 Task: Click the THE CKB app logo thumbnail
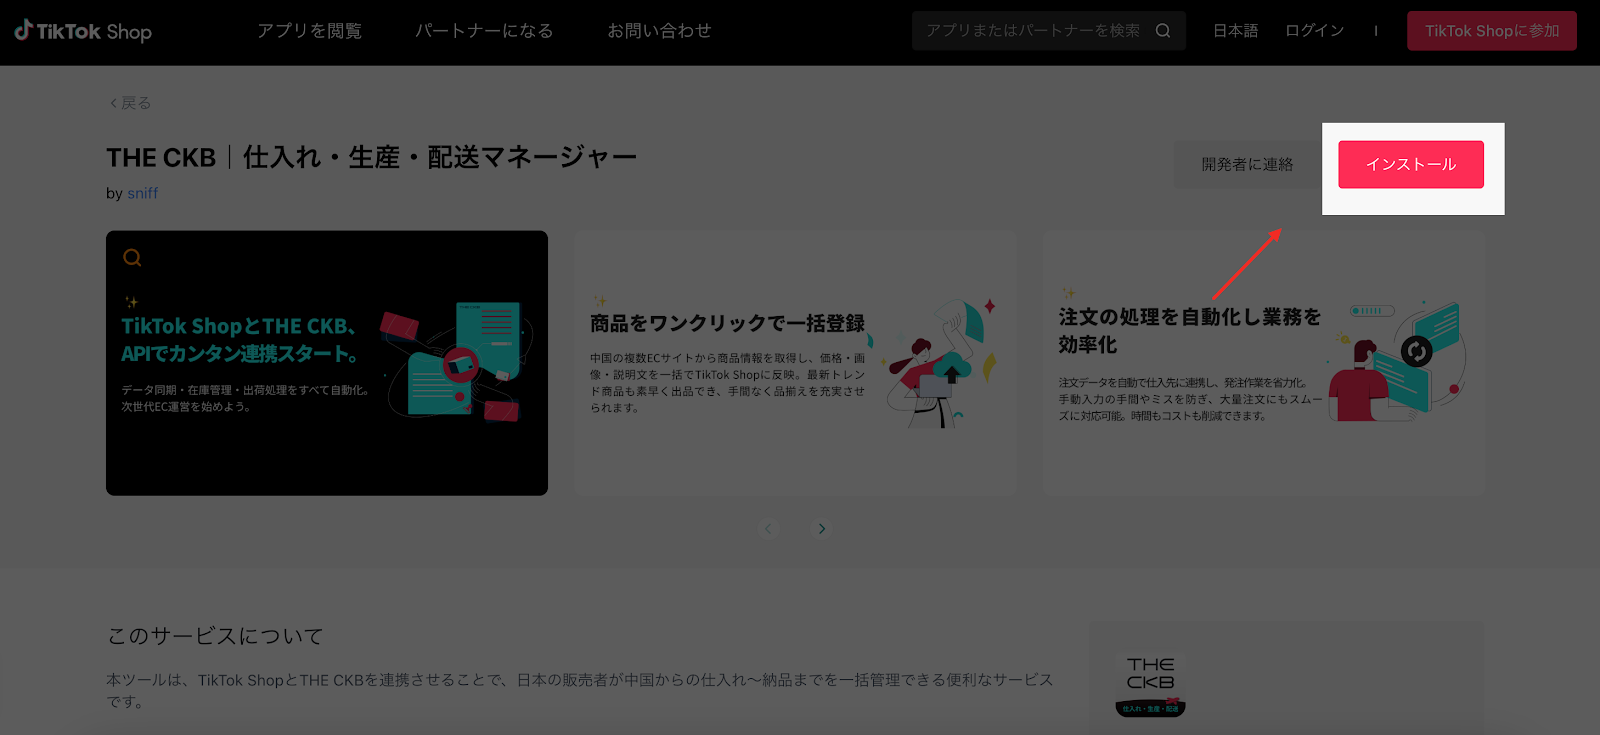[1150, 686]
